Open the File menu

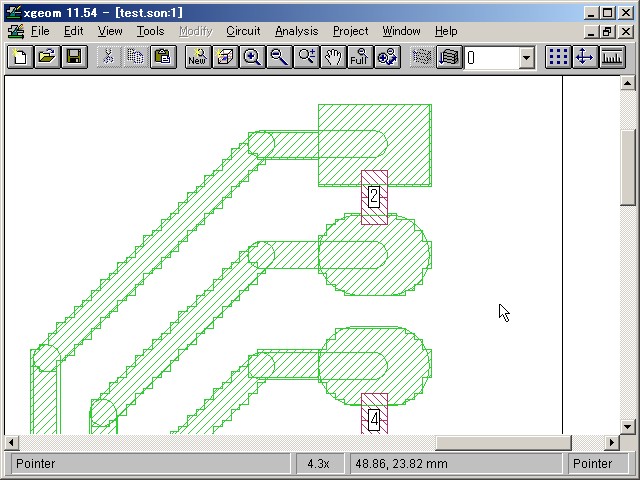pos(40,31)
